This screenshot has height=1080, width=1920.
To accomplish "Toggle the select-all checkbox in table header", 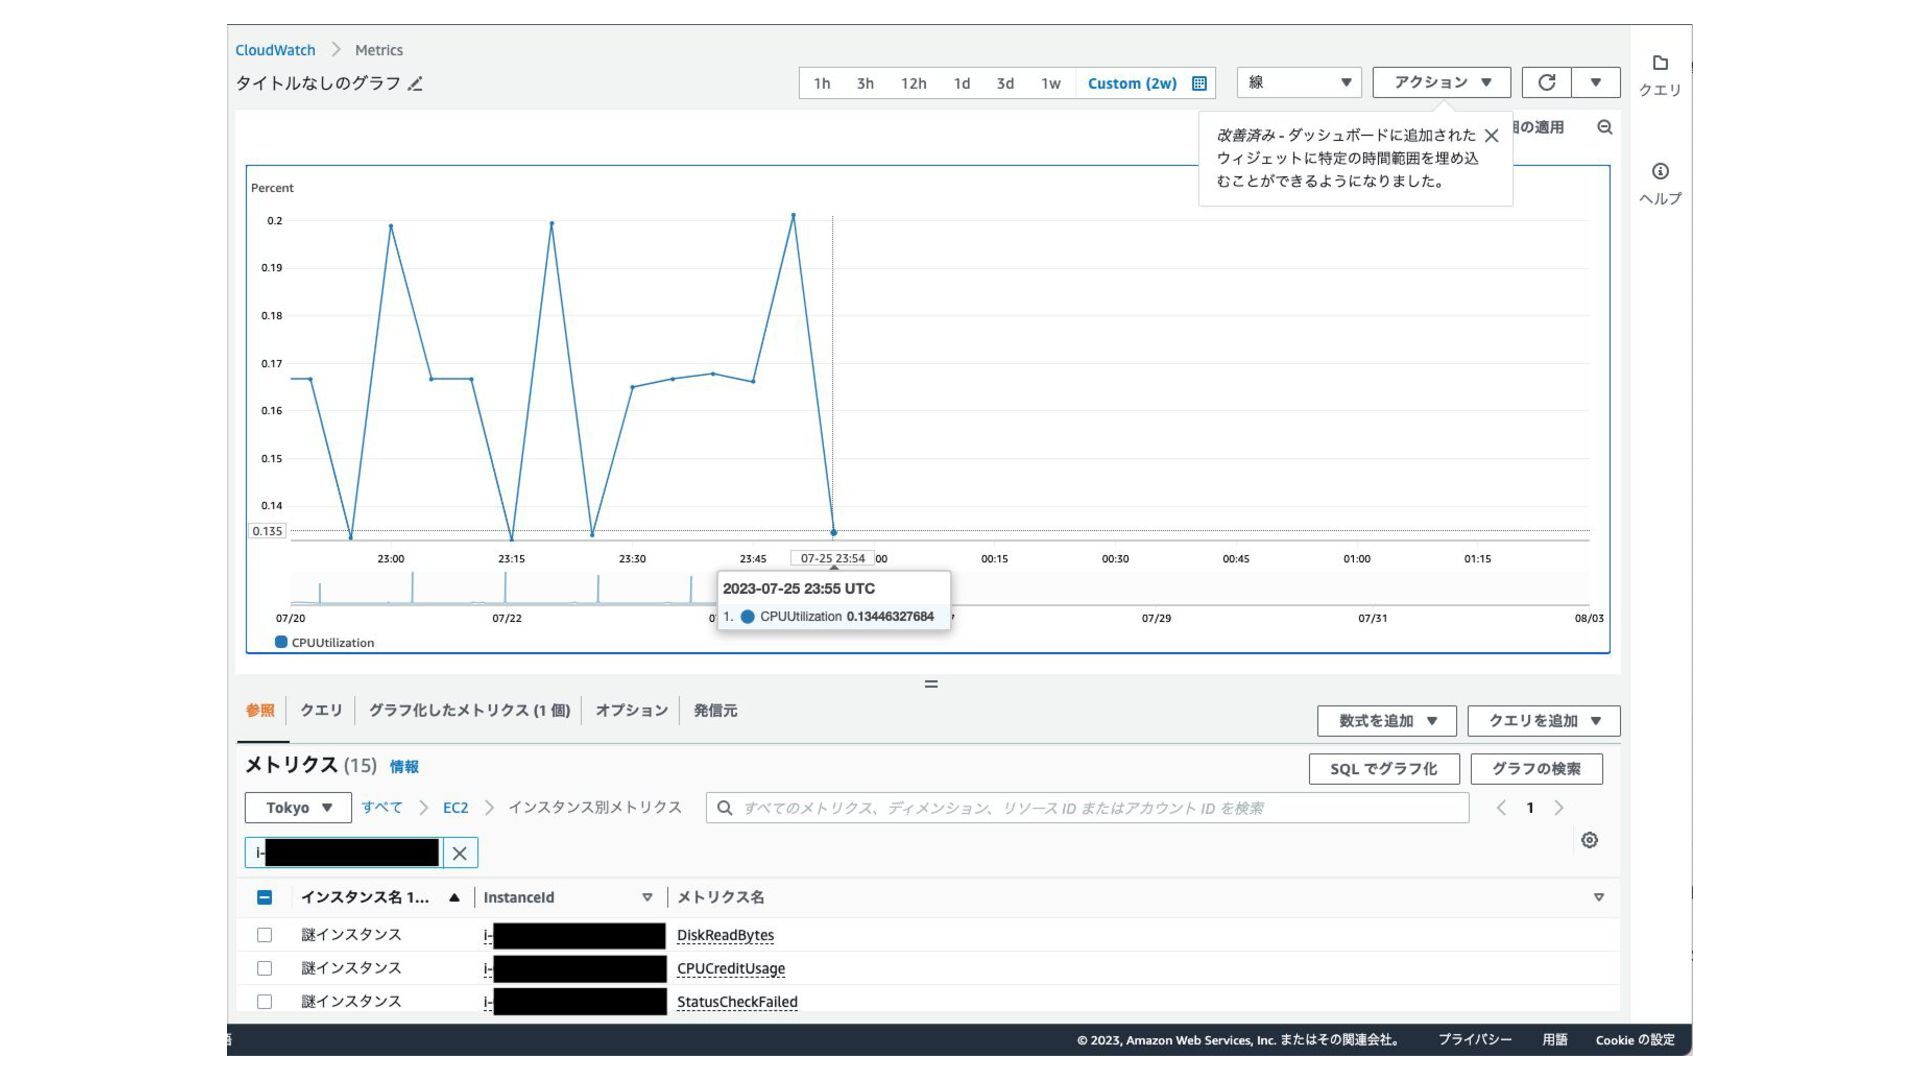I will click(264, 897).
